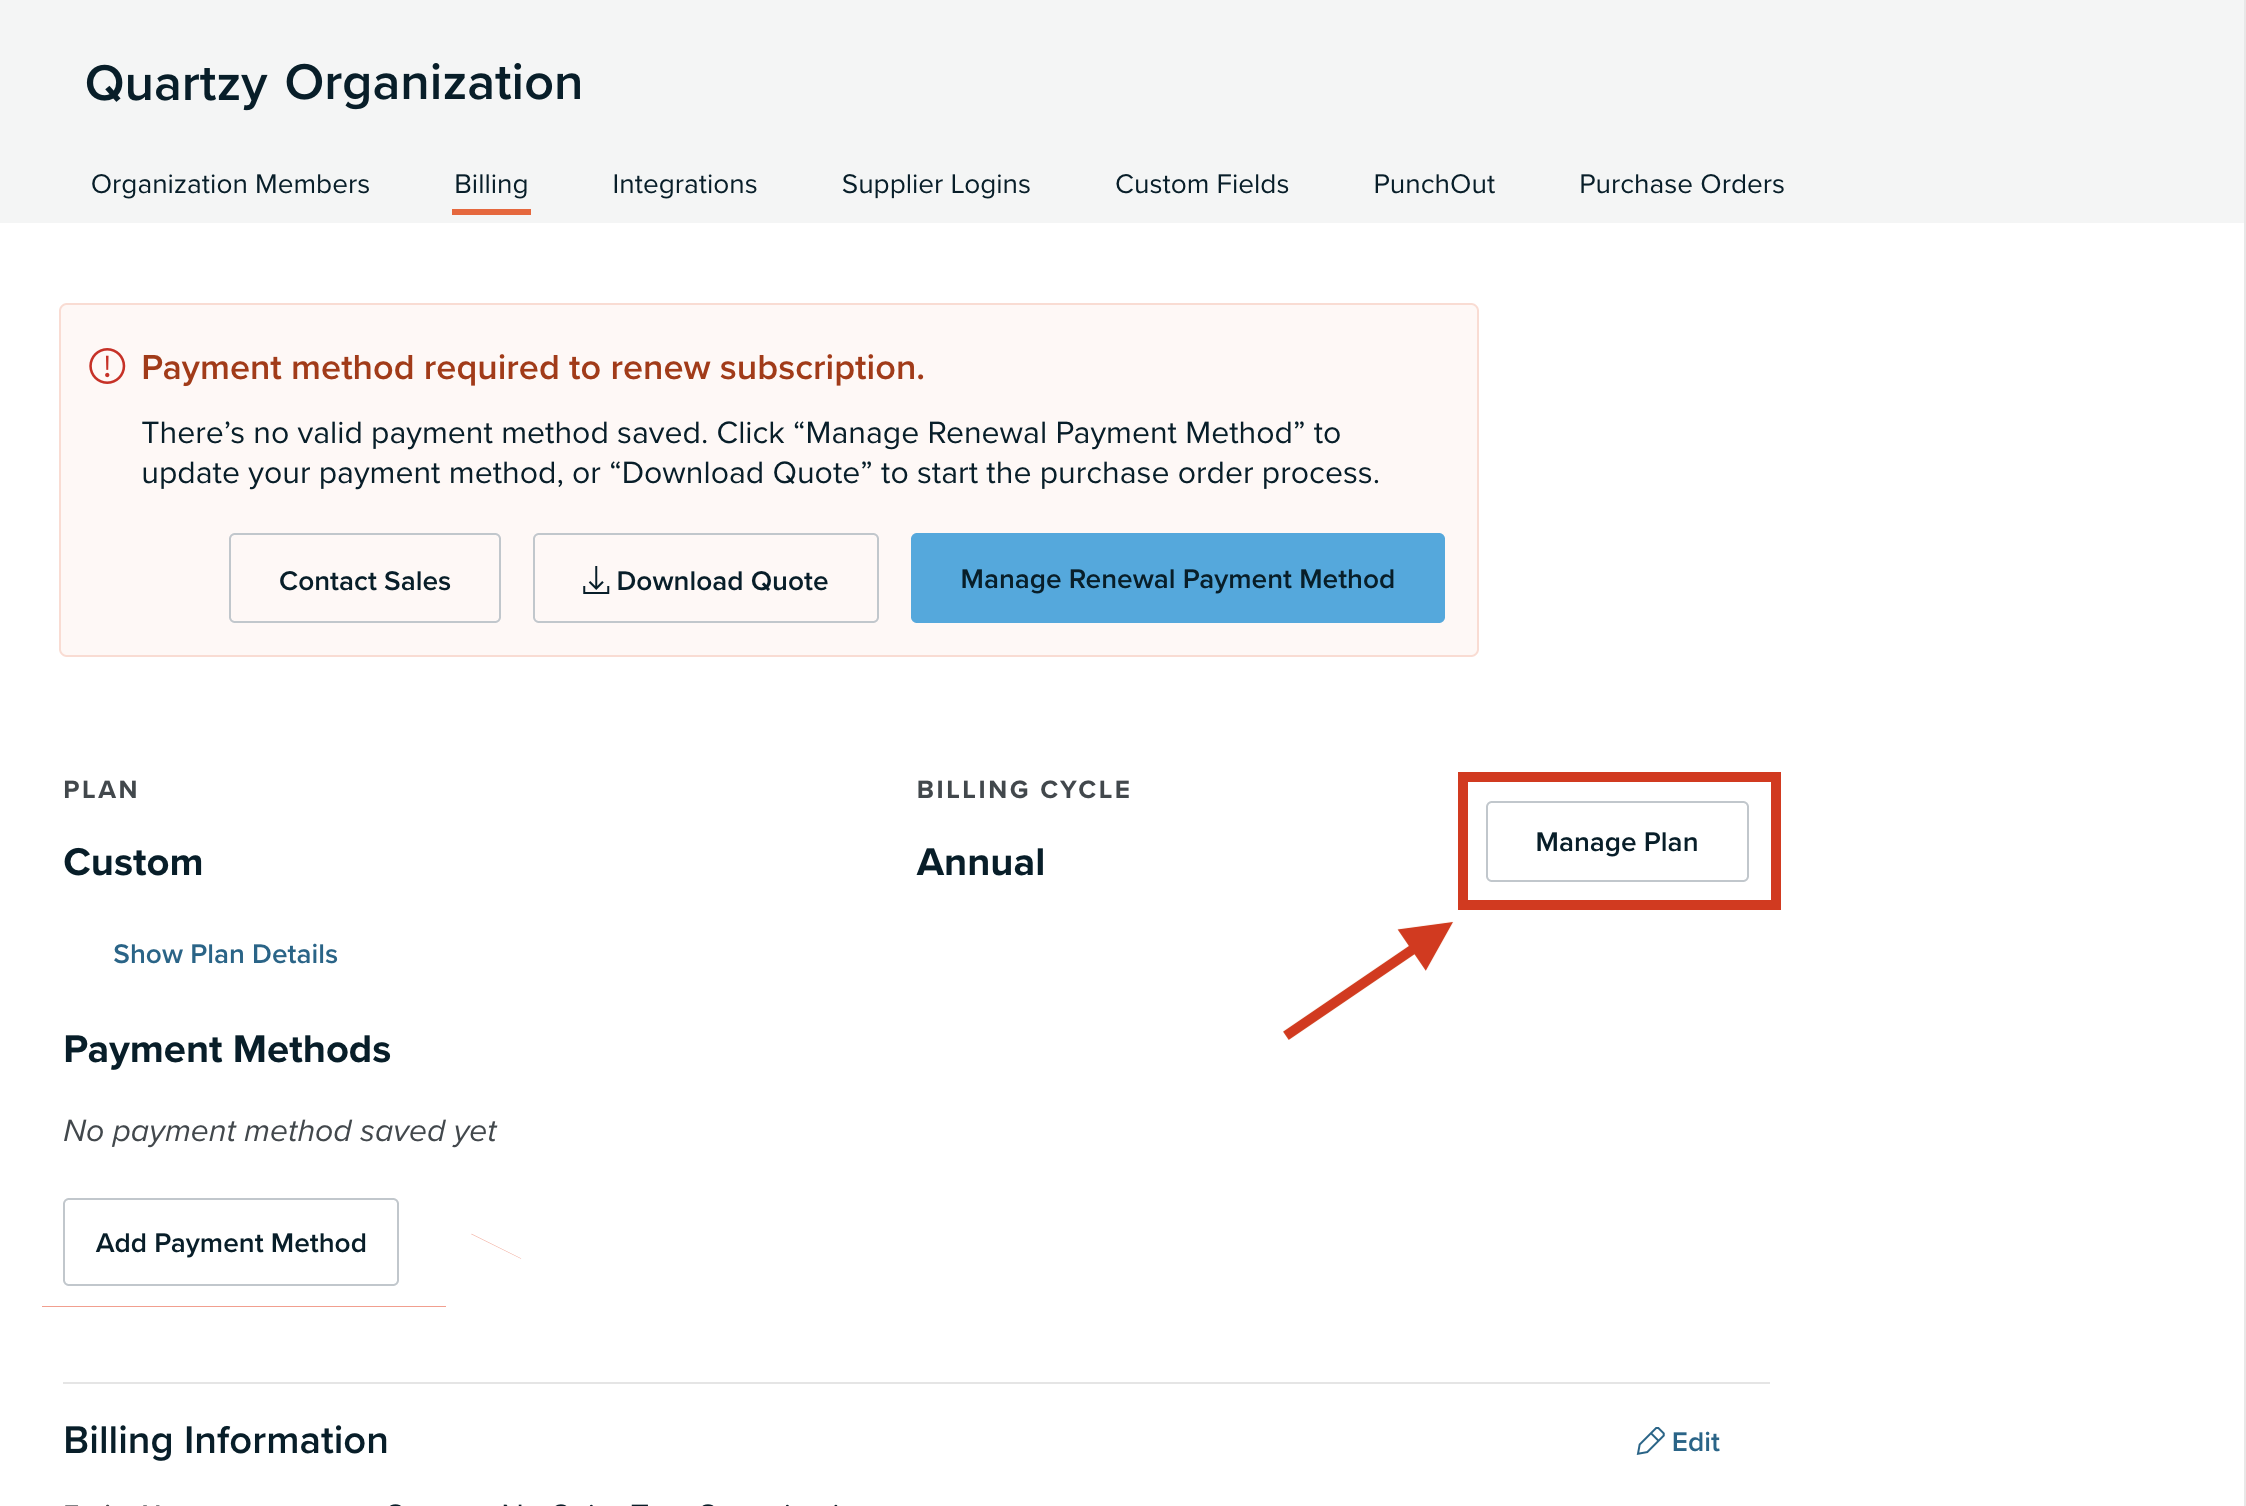Viewport: 2246px width, 1506px height.
Task: Expand Show Plan Details link
Action: tap(225, 954)
